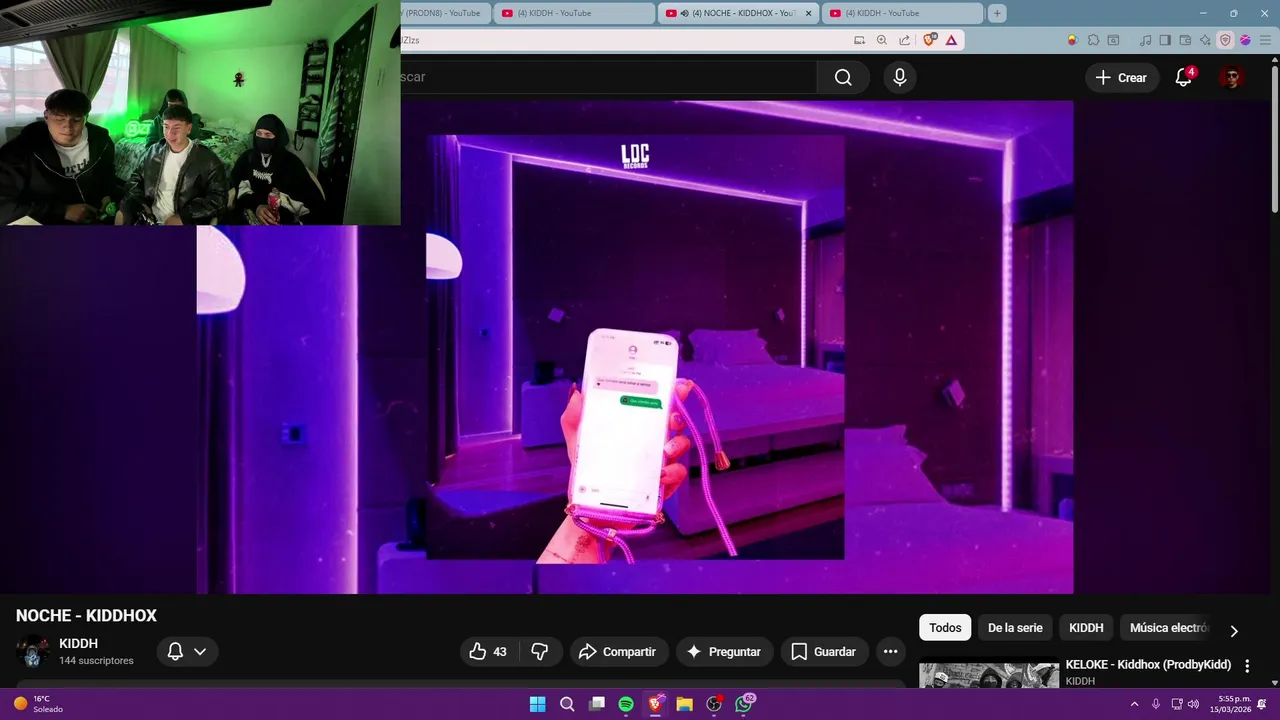Select the De la serie chip
Image resolution: width=1280 pixels, height=720 pixels.
tap(1015, 628)
